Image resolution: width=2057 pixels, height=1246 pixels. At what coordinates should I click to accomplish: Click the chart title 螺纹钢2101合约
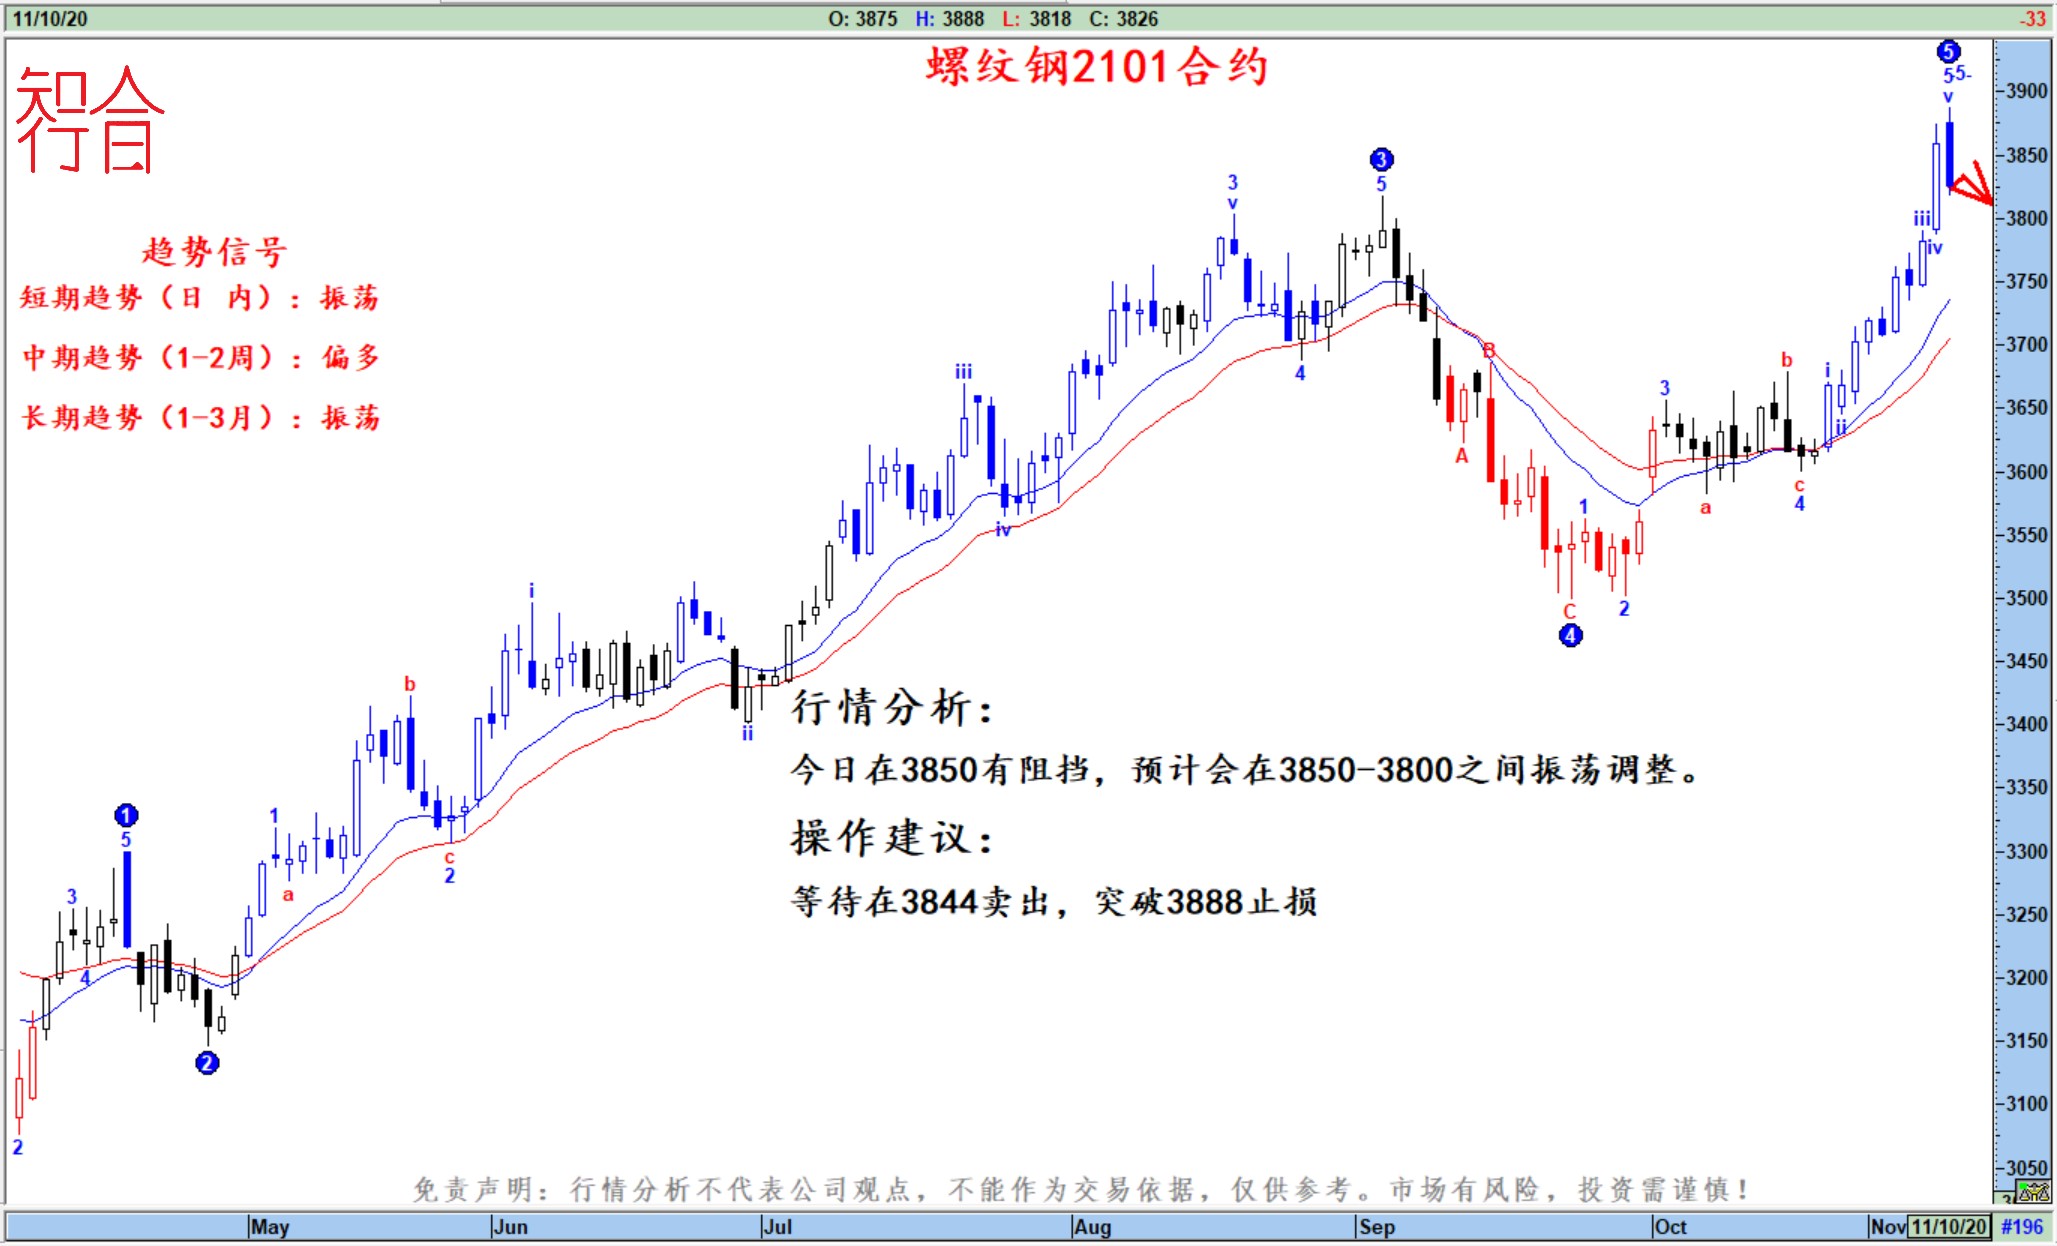coord(1097,68)
